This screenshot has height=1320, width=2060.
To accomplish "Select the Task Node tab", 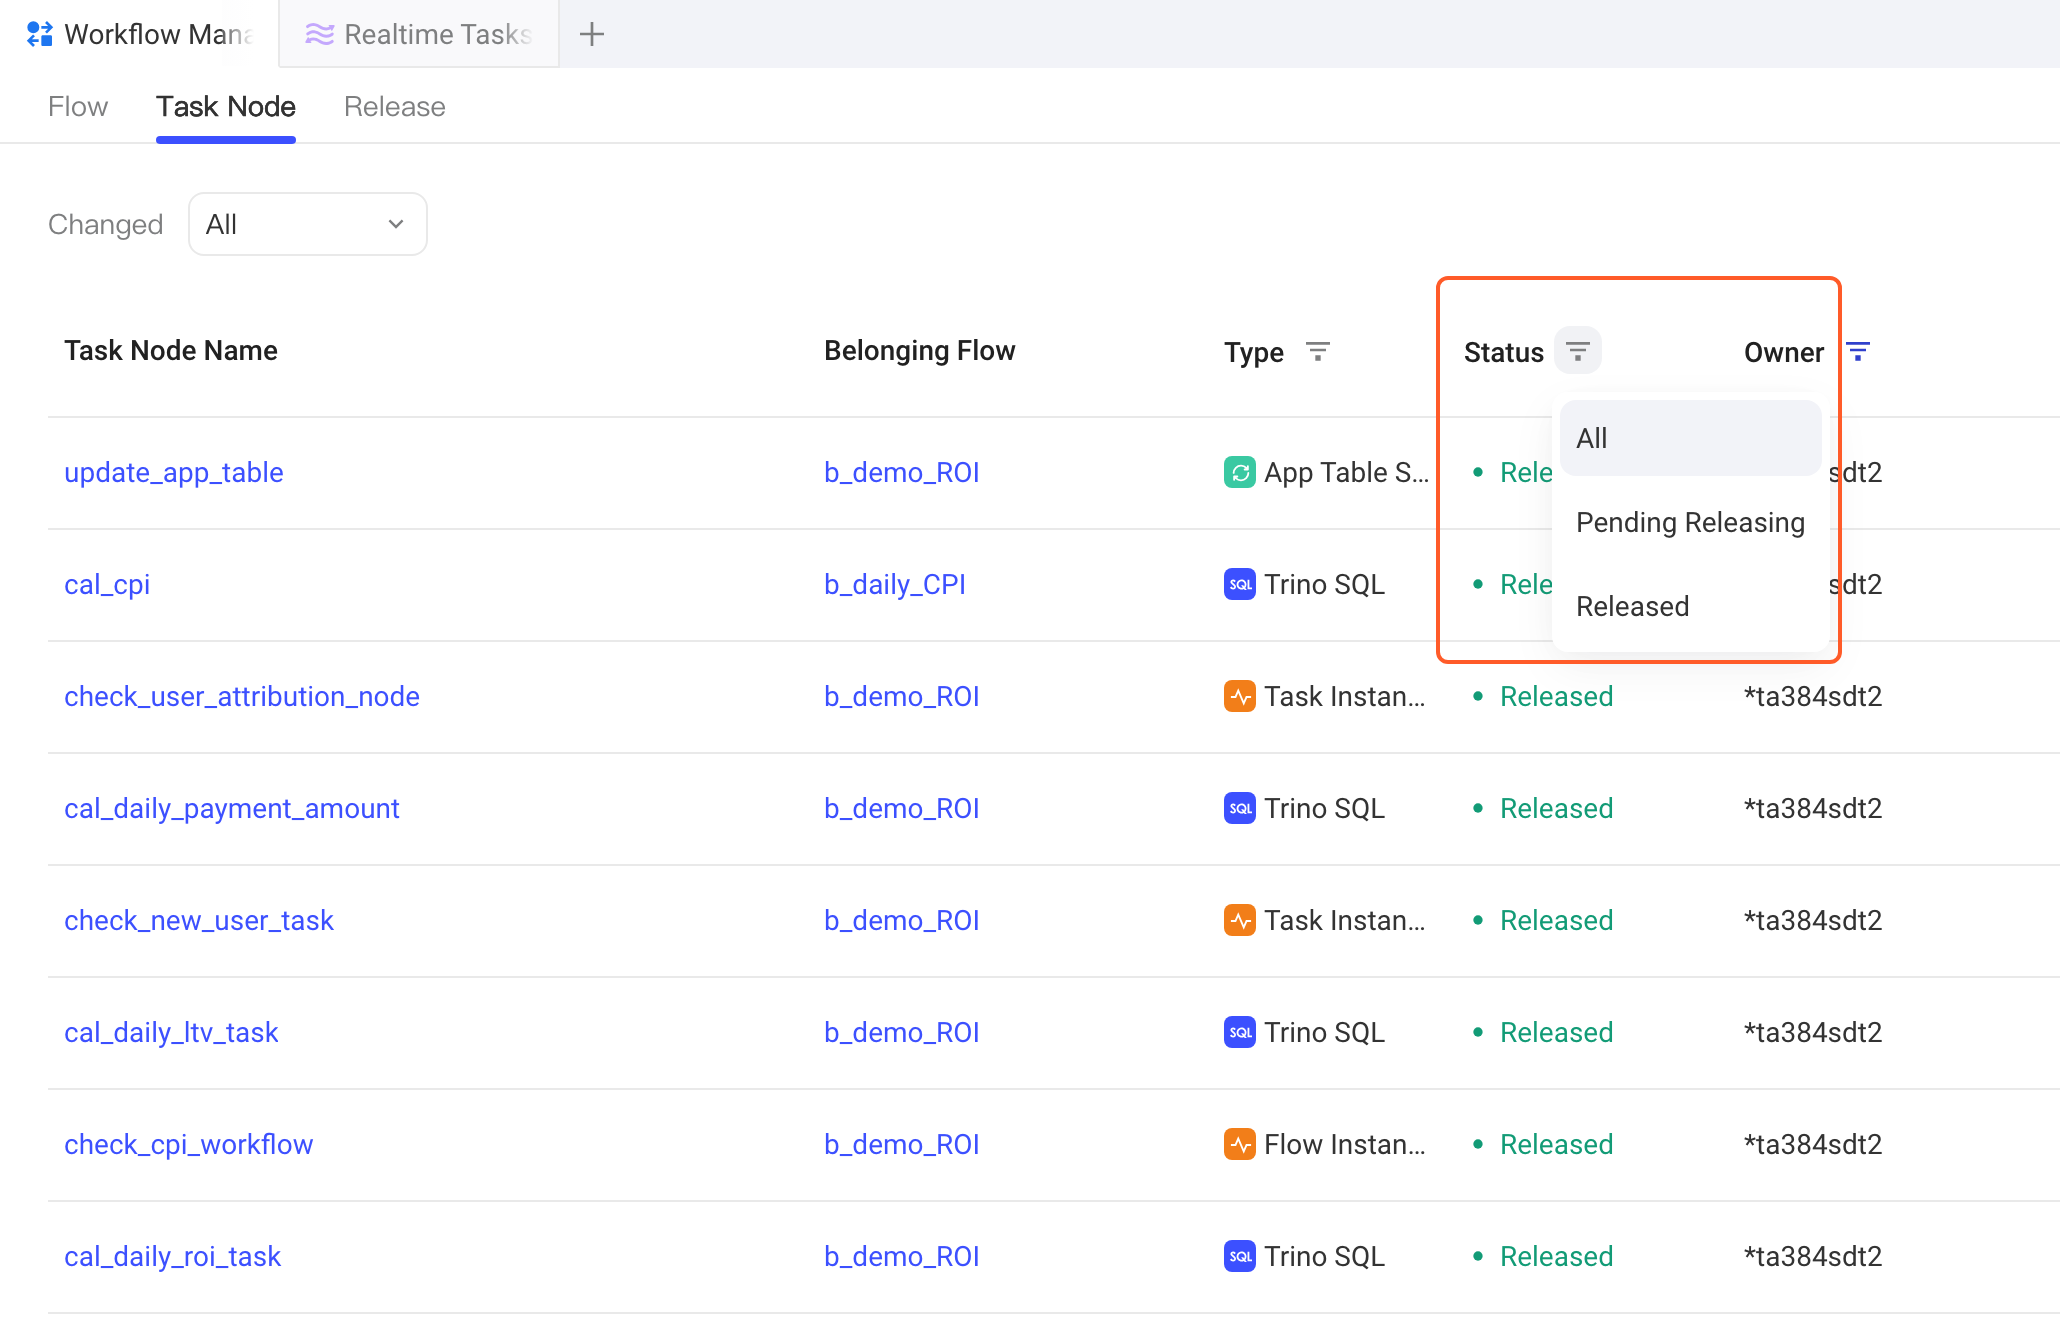I will [x=226, y=106].
